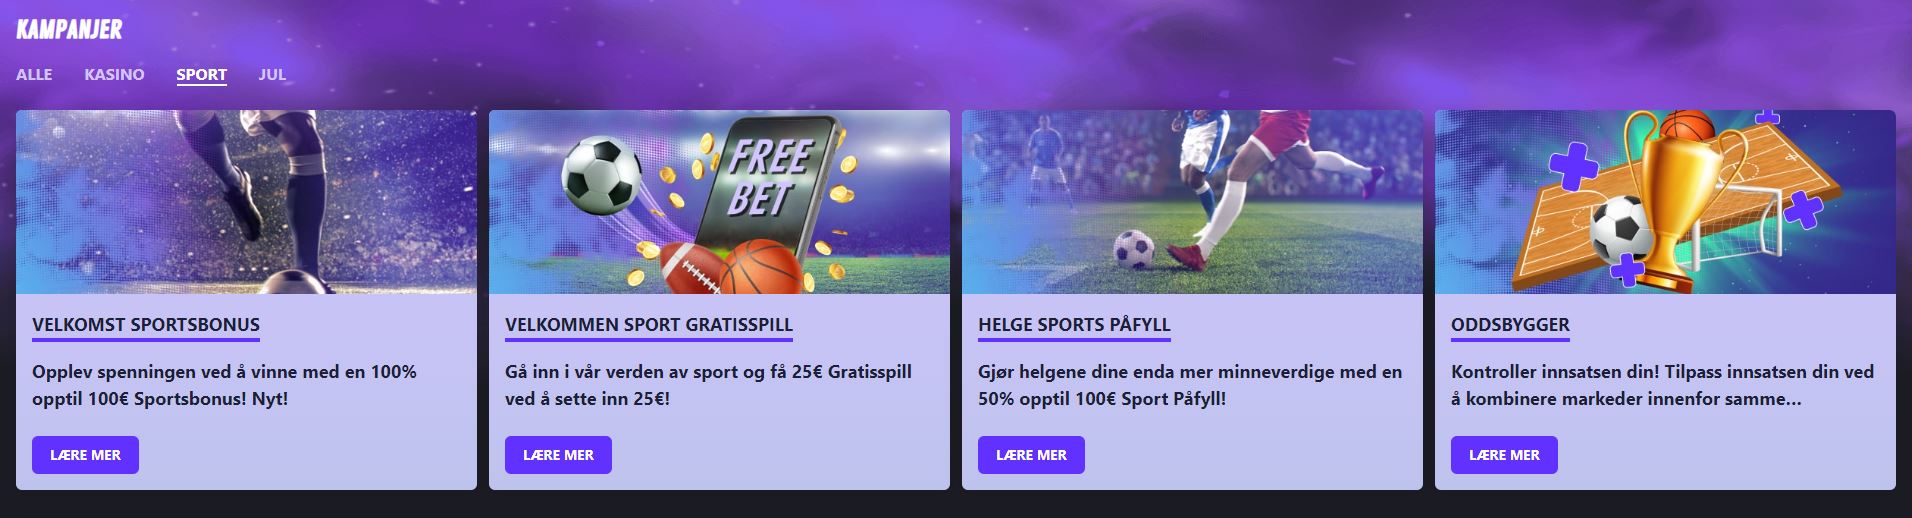Open the ODDSBYGGER title link

(x=1510, y=325)
